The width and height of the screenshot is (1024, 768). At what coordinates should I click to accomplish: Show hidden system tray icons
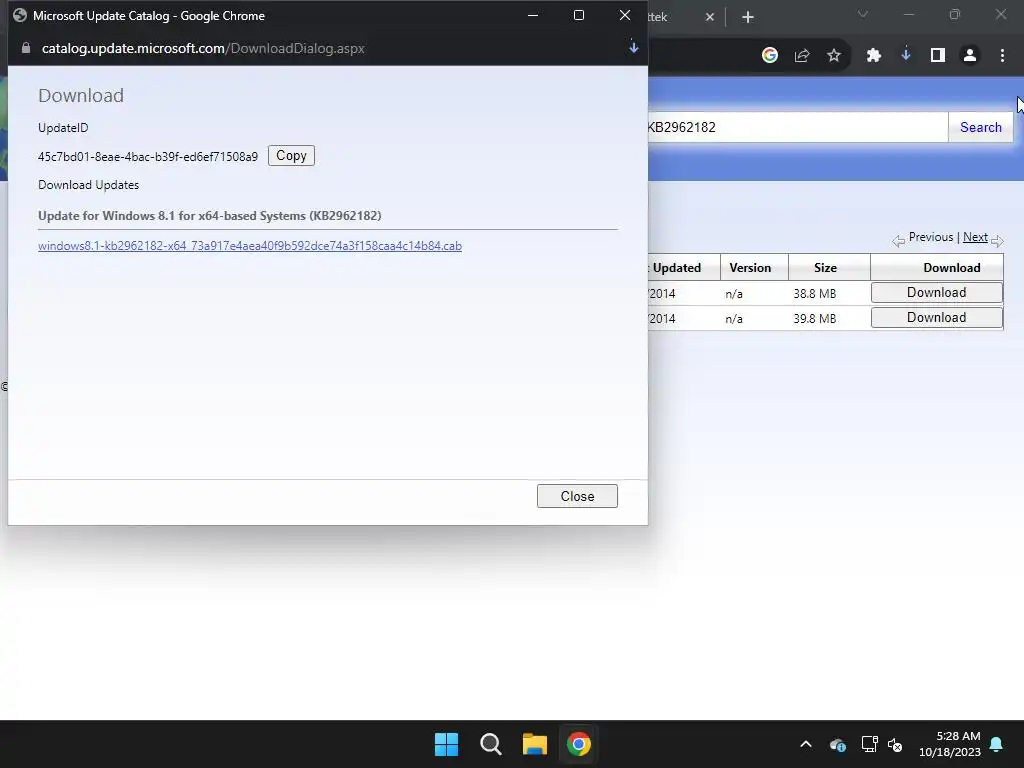click(806, 744)
